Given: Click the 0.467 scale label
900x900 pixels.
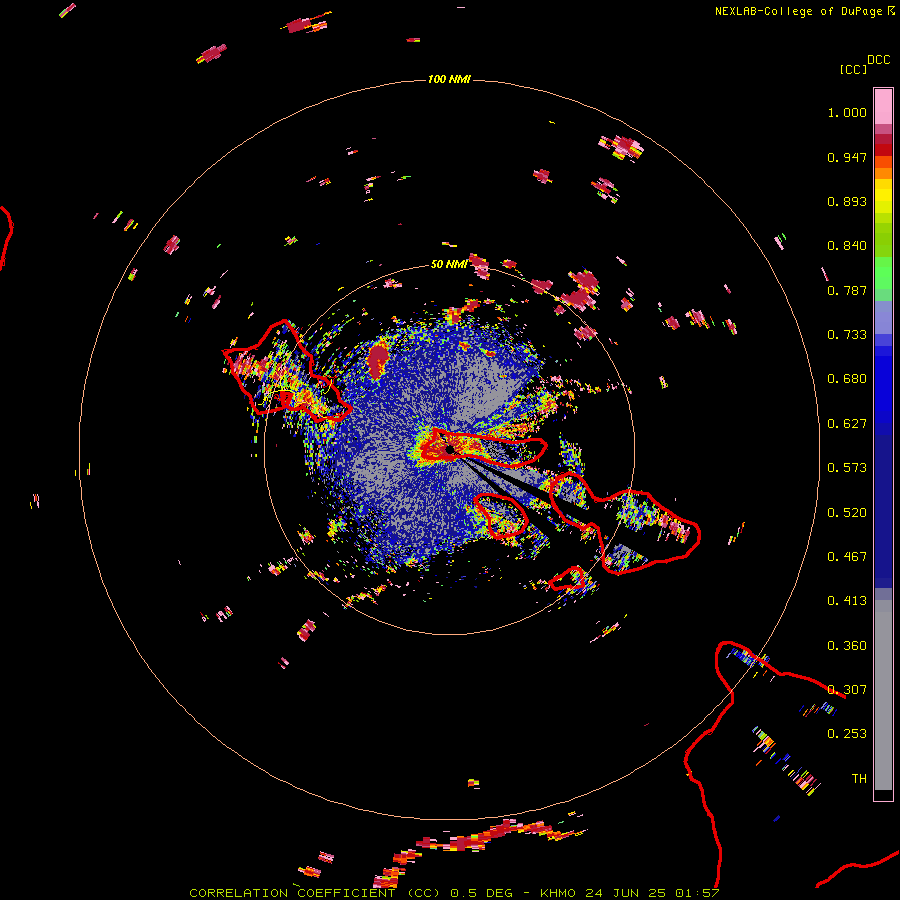Looking at the screenshot, I should [847, 557].
